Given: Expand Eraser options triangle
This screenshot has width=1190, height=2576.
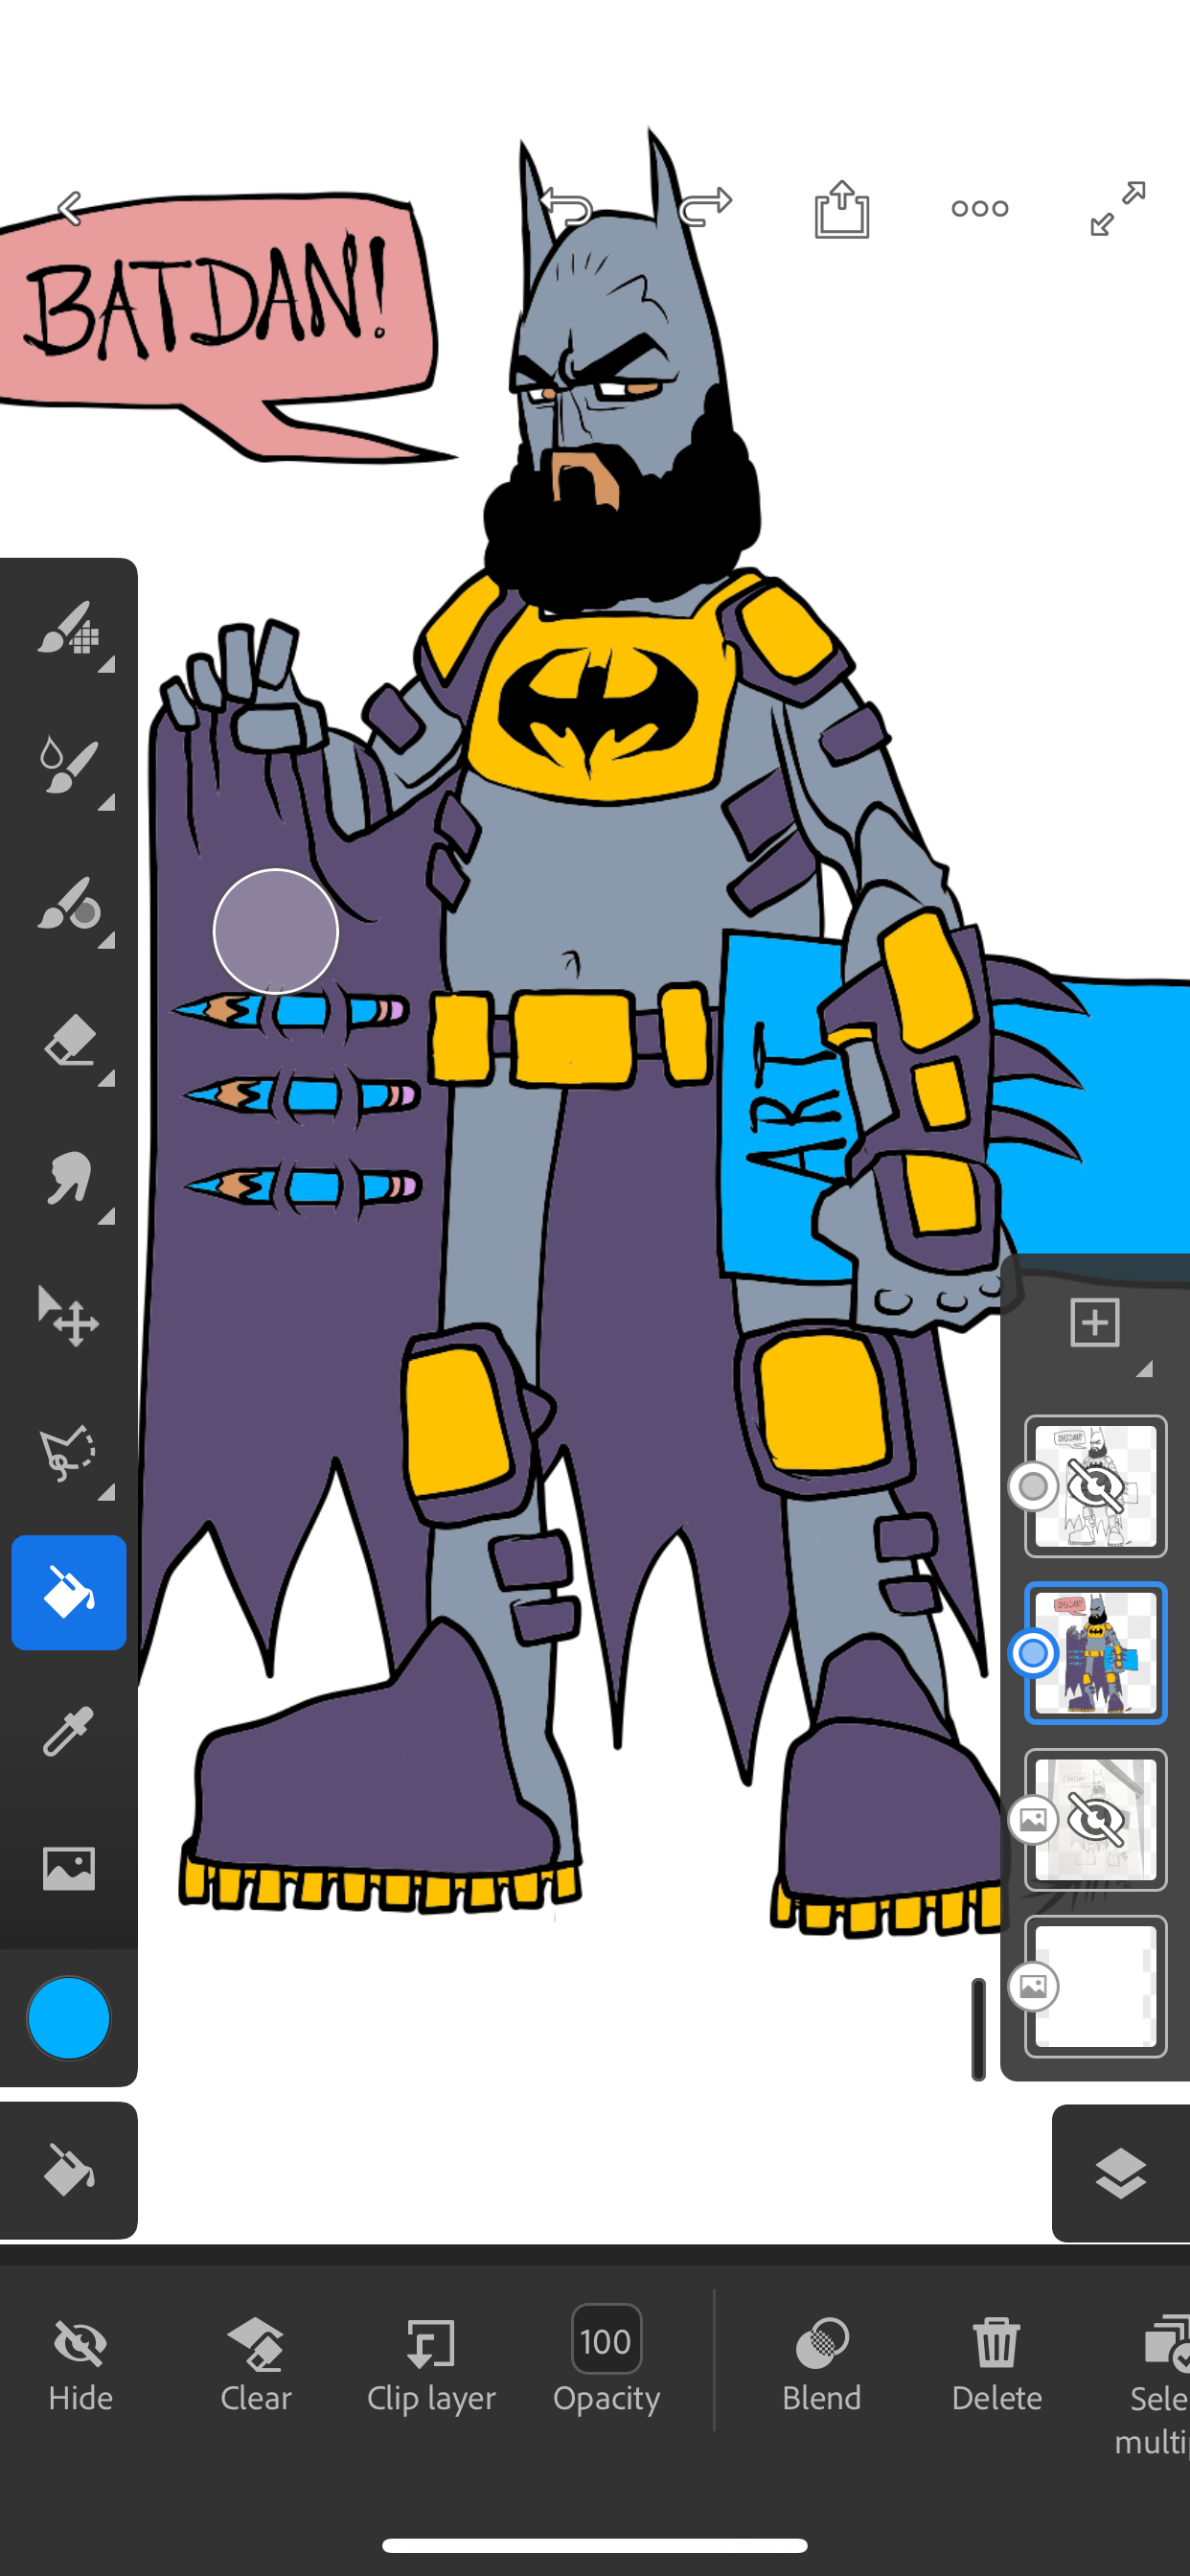Looking at the screenshot, I should tap(106, 1079).
